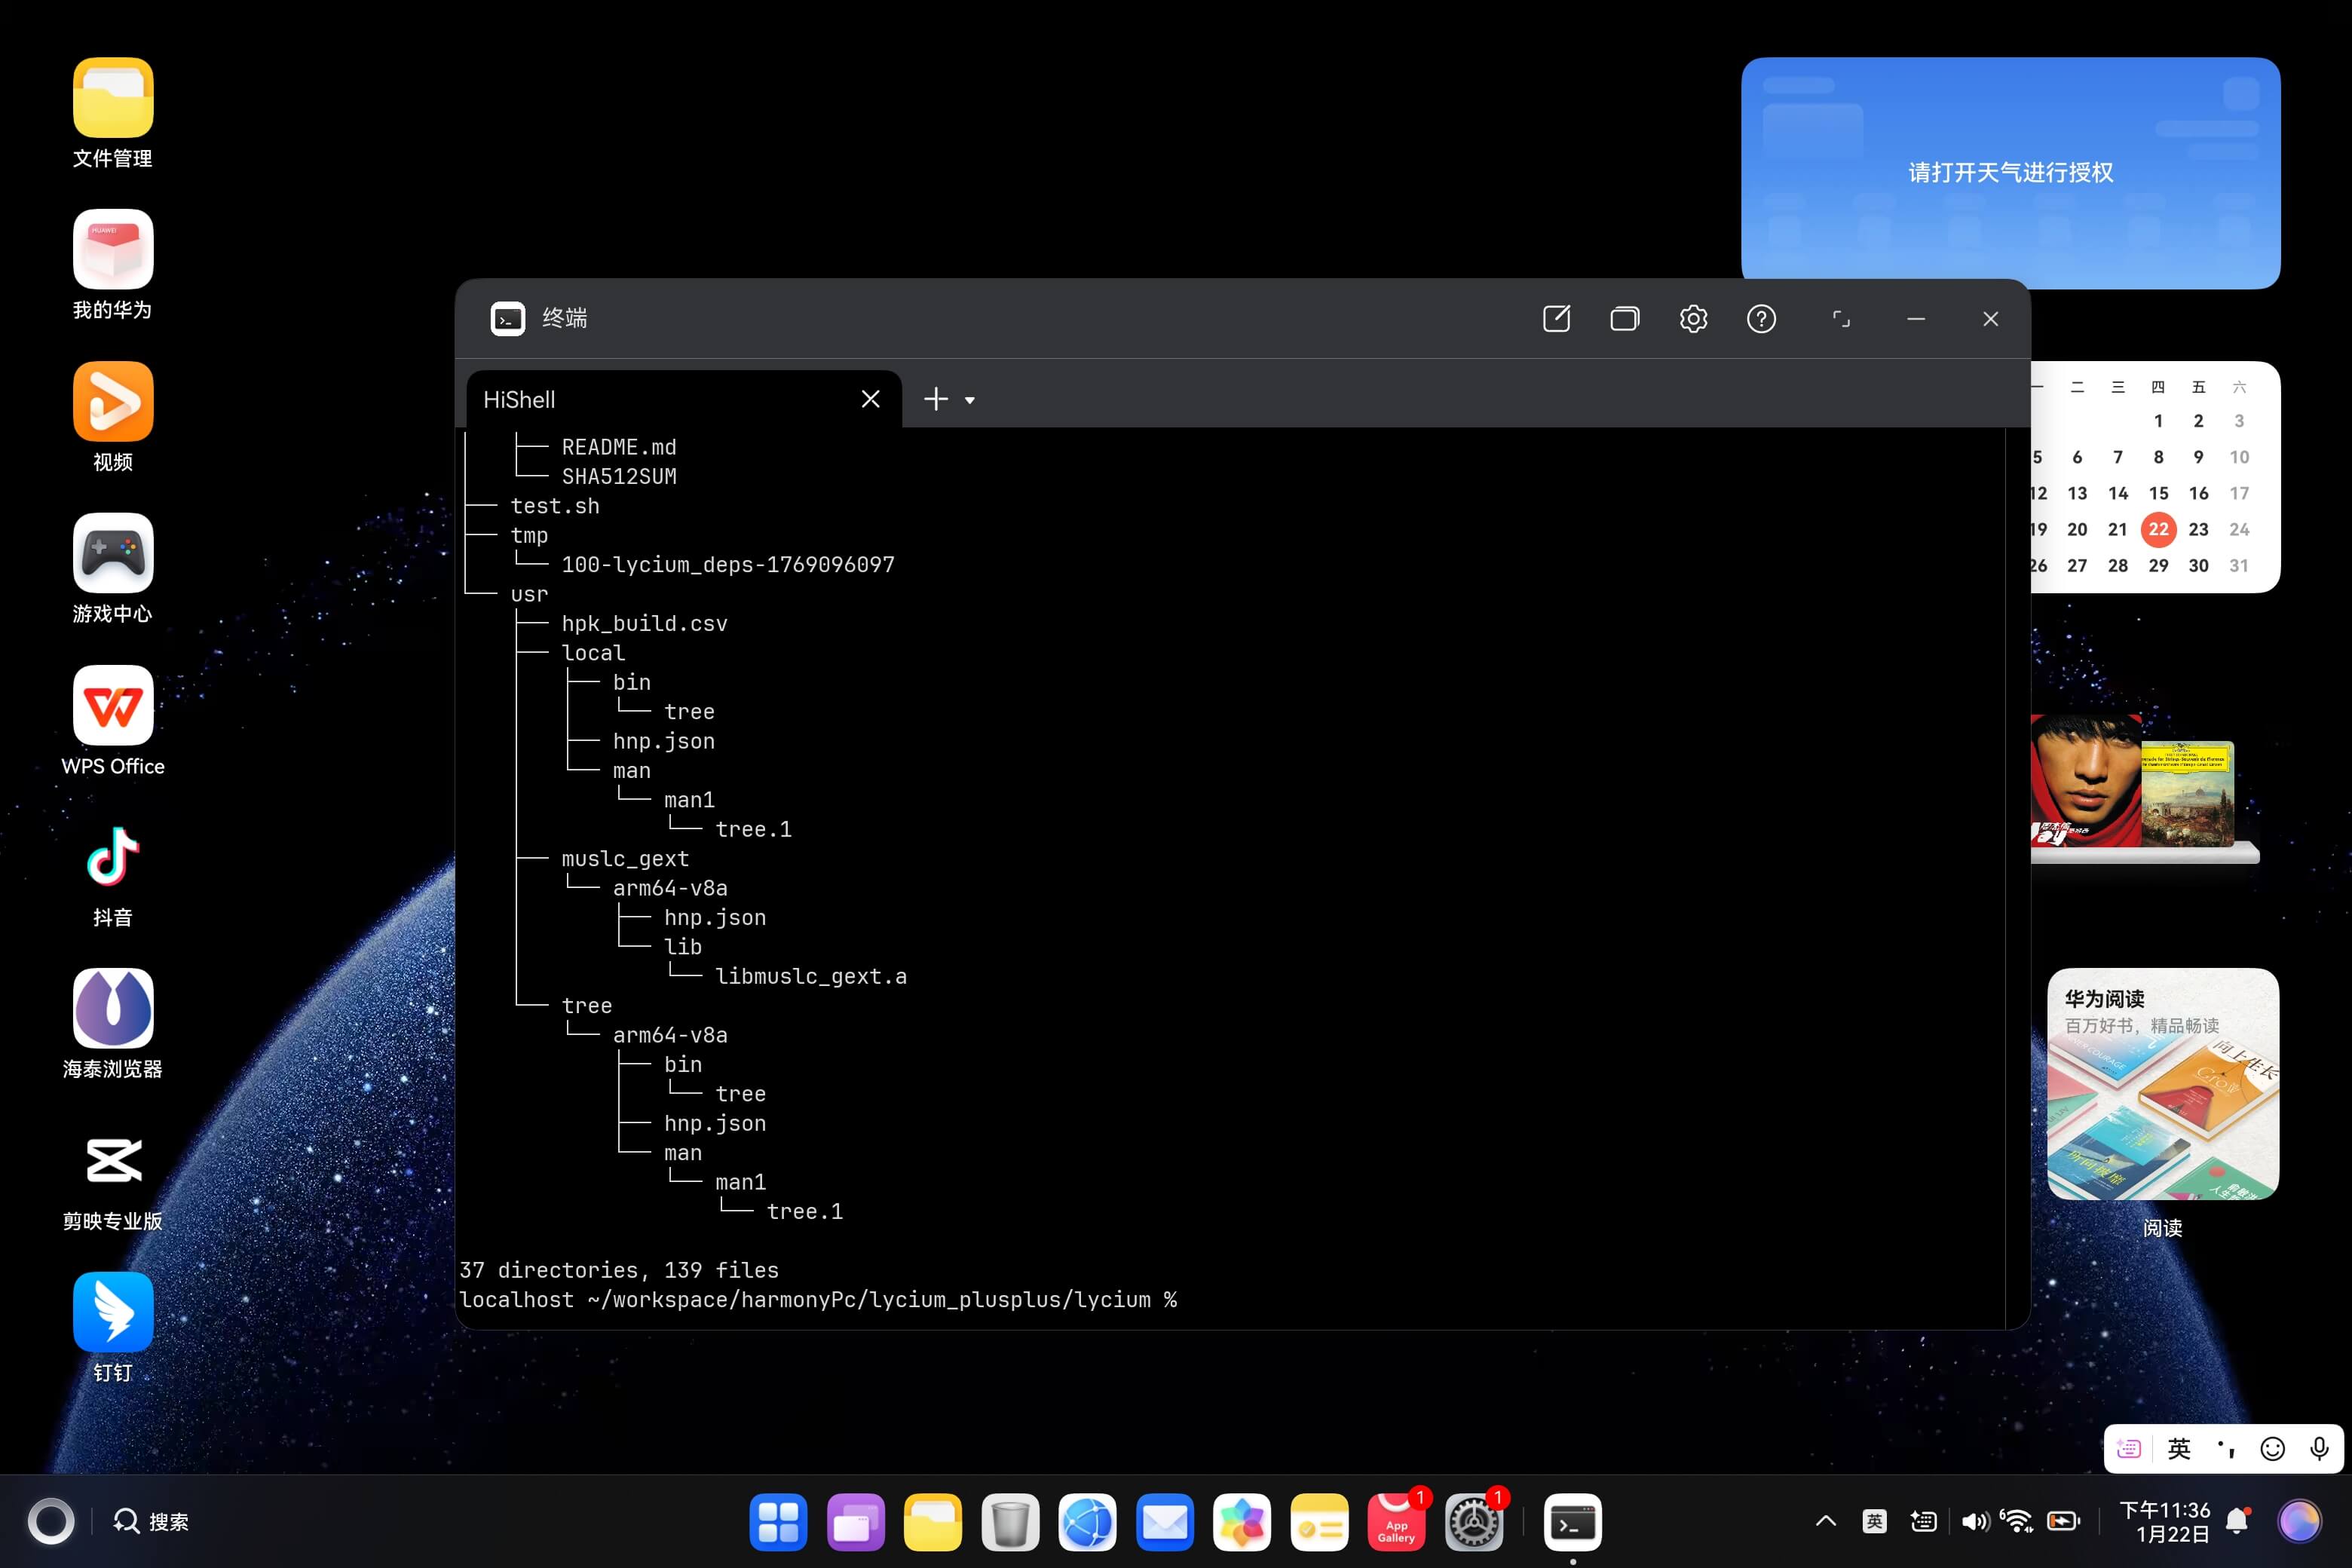Toggle the microphone voice input in the IME bar
2352x1568 pixels.
(x=2319, y=1449)
